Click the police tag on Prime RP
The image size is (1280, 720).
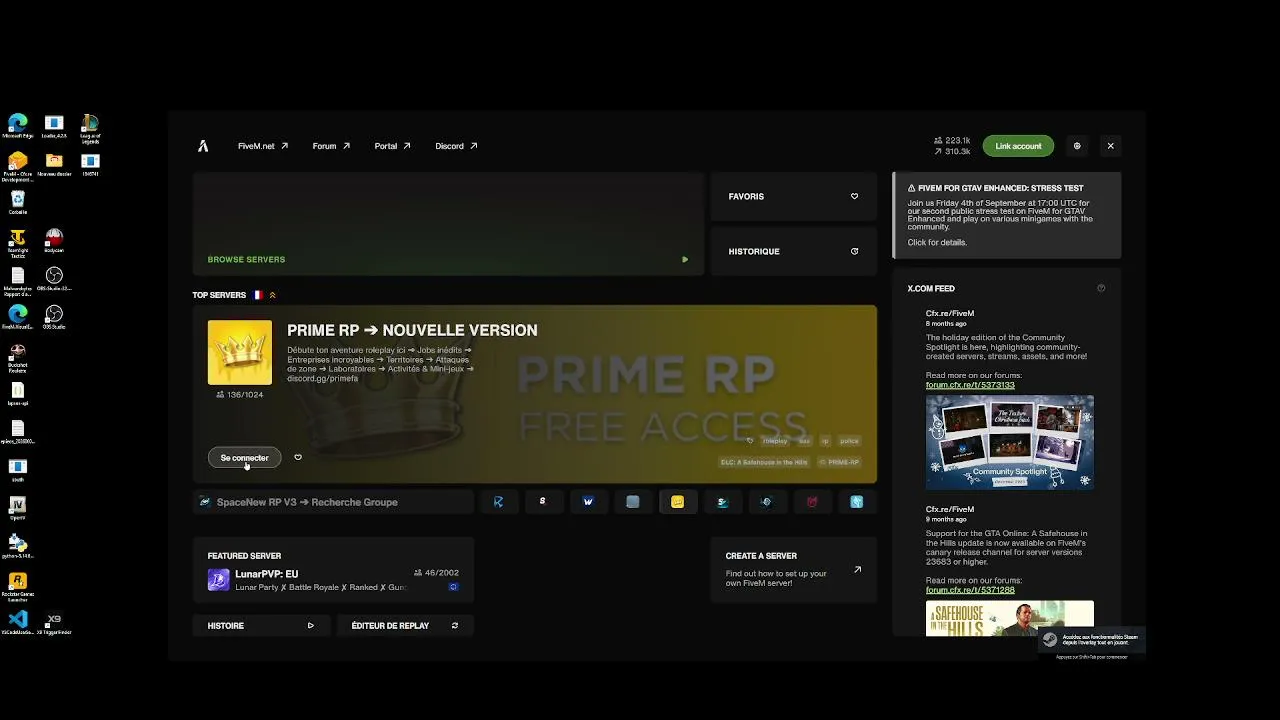pos(849,441)
